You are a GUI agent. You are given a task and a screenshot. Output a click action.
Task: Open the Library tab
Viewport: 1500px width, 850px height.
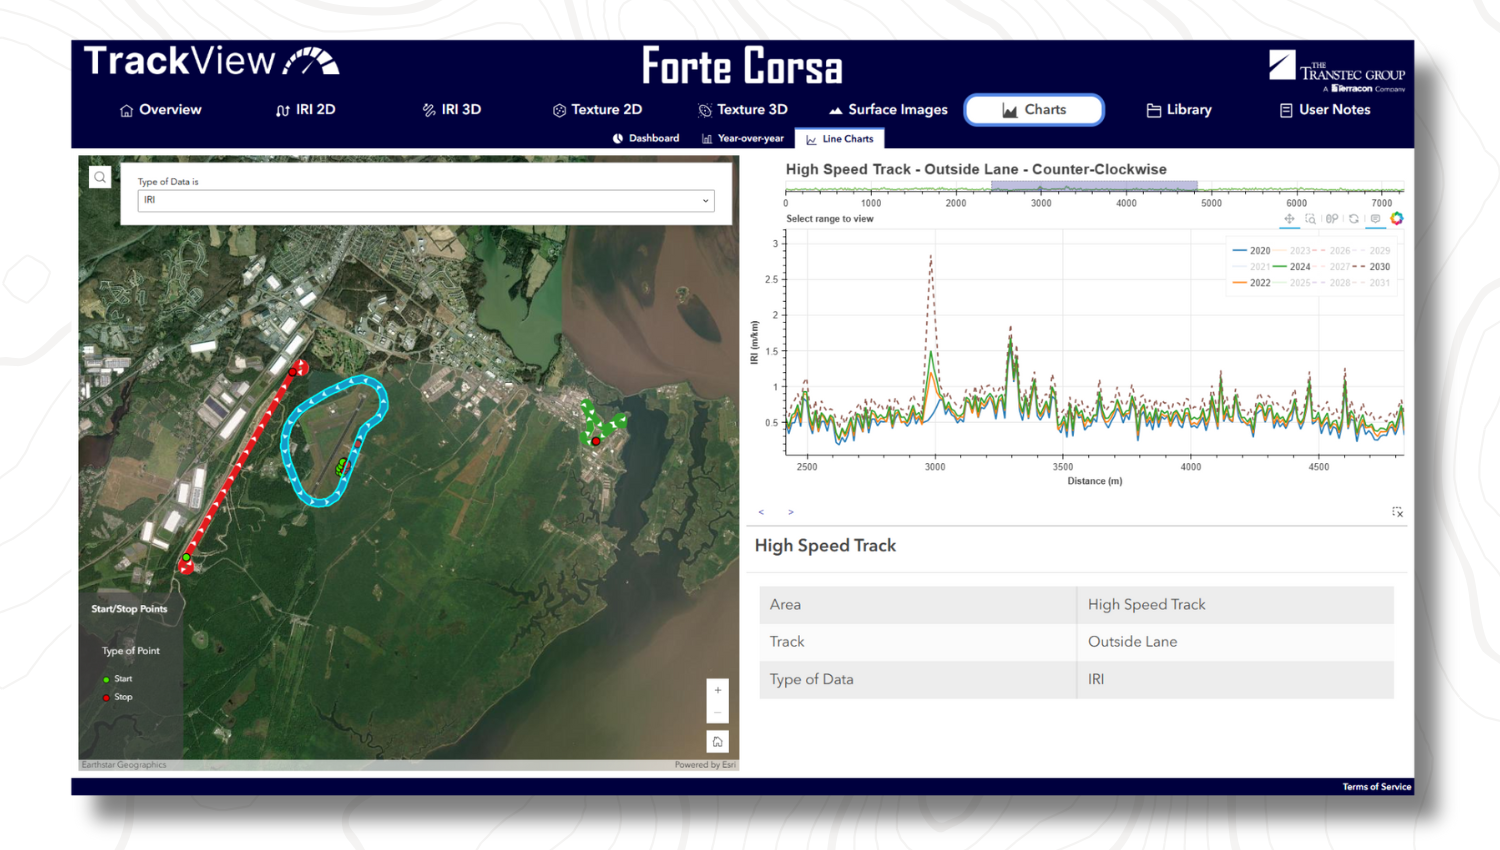pyautogui.click(x=1179, y=110)
